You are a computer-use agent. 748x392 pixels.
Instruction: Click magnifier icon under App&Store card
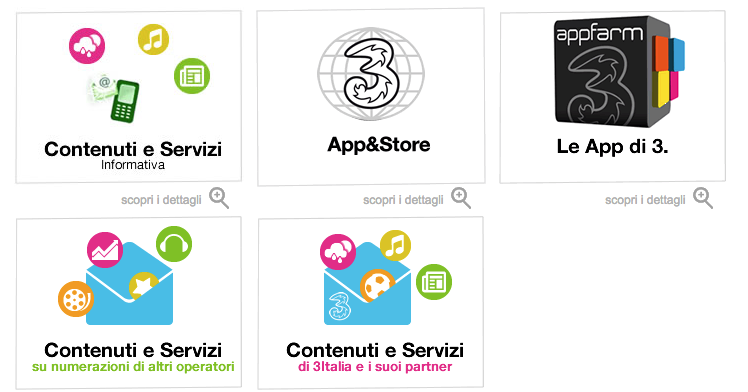461,198
